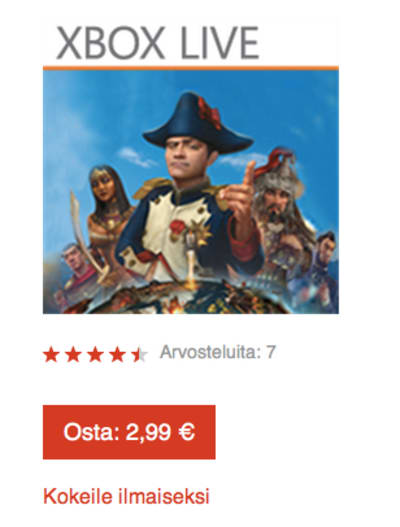The image size is (400, 527).
Task: Click the Cleopatra character in artwork
Action: (x=109, y=213)
